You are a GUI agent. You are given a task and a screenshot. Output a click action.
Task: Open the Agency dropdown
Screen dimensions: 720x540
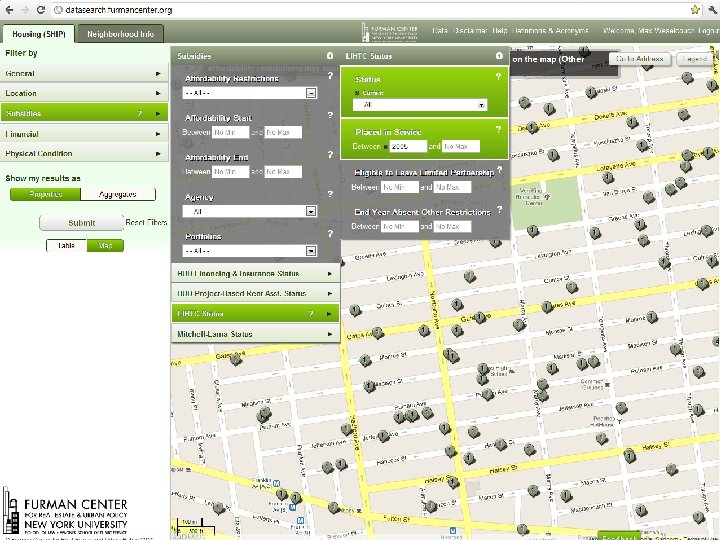click(x=250, y=211)
